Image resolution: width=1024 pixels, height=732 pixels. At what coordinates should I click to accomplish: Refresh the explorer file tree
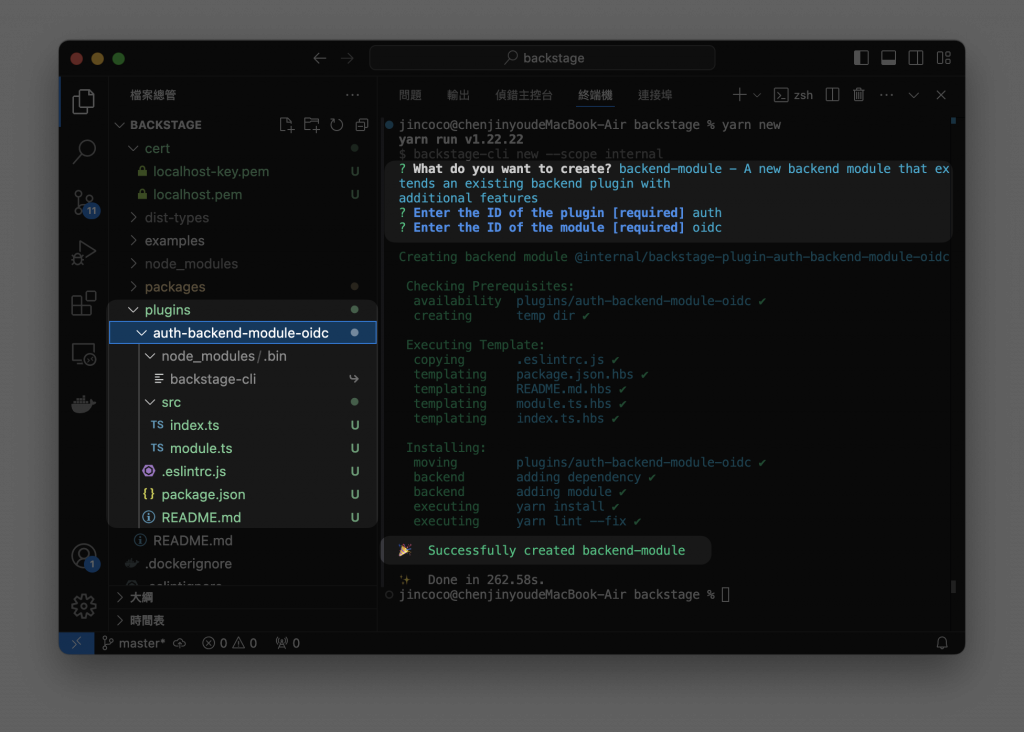tap(336, 125)
